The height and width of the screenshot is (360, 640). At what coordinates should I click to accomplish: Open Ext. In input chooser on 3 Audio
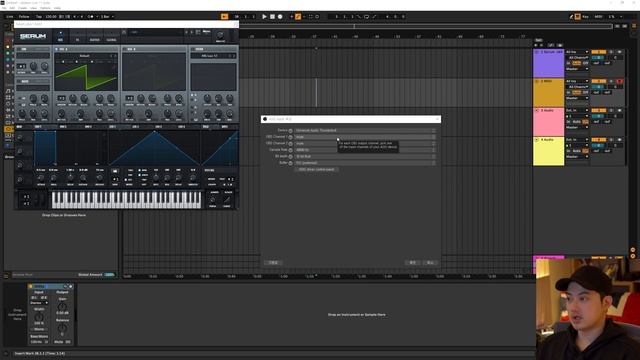tap(577, 111)
